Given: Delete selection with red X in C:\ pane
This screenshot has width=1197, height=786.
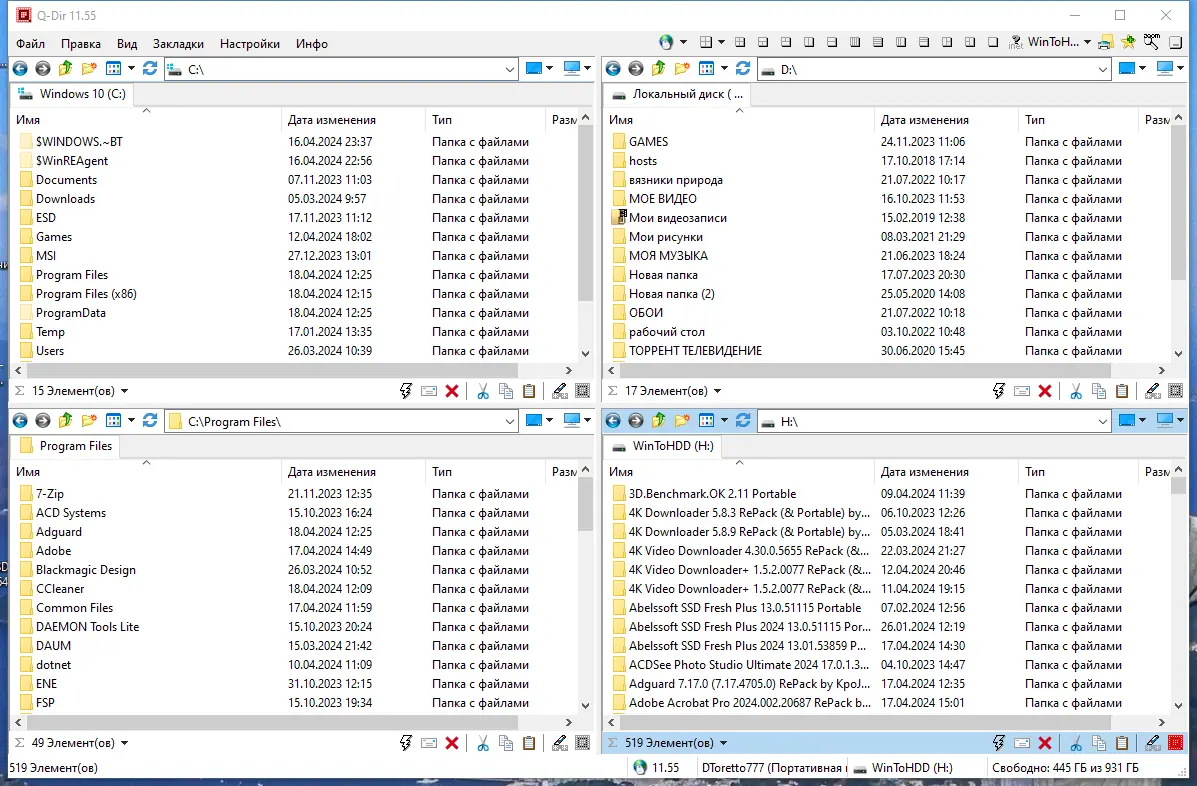Looking at the screenshot, I should point(452,391).
